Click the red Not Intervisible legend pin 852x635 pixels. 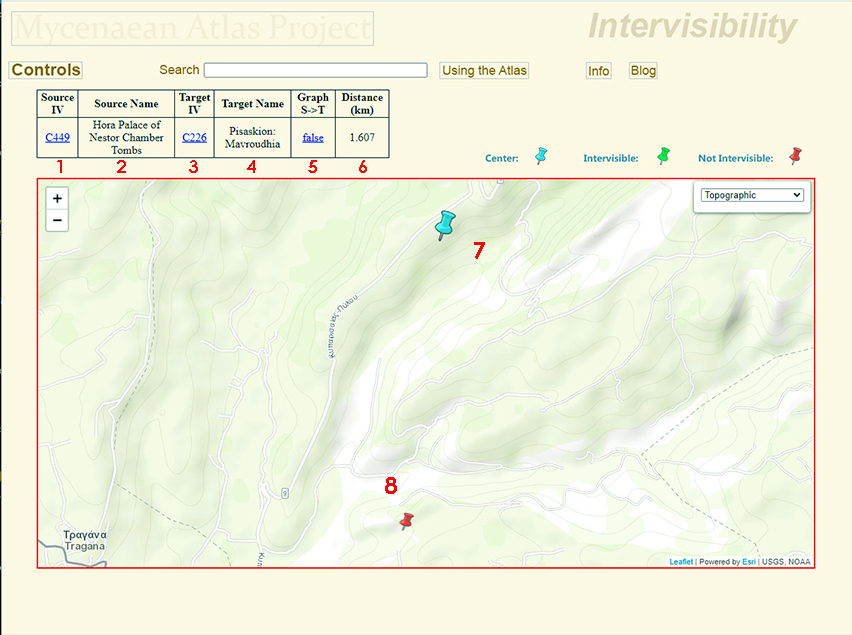click(x=795, y=156)
